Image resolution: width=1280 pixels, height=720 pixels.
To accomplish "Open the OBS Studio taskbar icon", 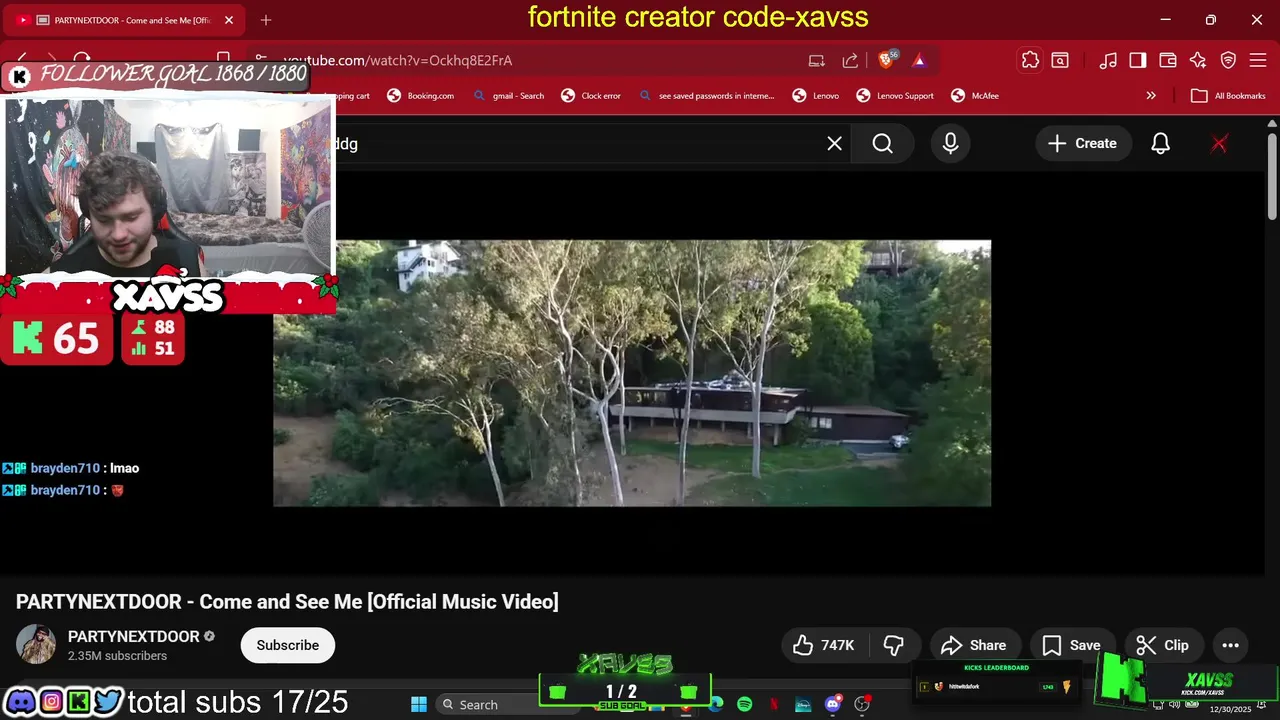I will 862,704.
